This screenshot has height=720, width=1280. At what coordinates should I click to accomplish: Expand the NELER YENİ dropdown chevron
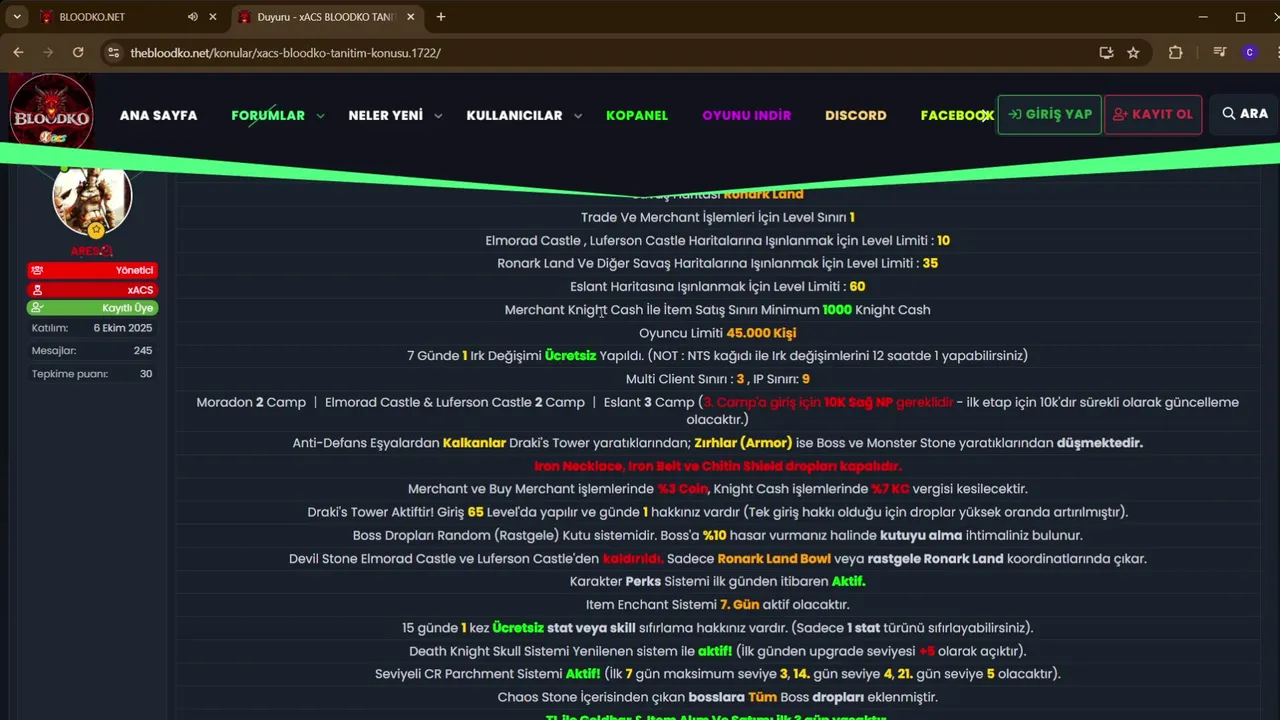[438, 116]
